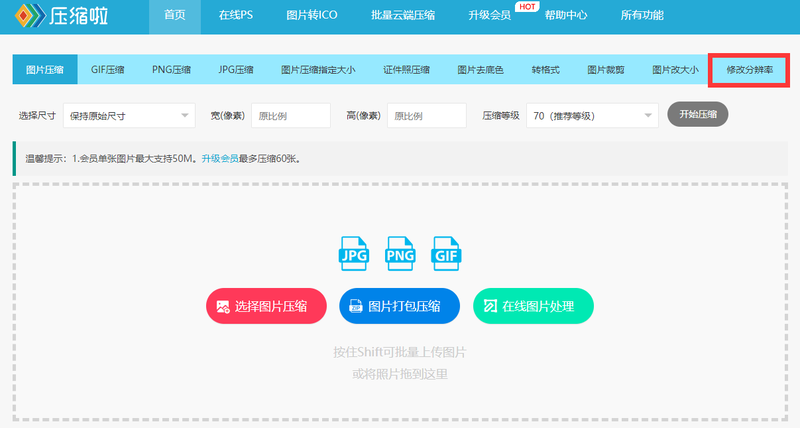
Task: Switch to the GIF压缩 tab
Action: (108, 69)
